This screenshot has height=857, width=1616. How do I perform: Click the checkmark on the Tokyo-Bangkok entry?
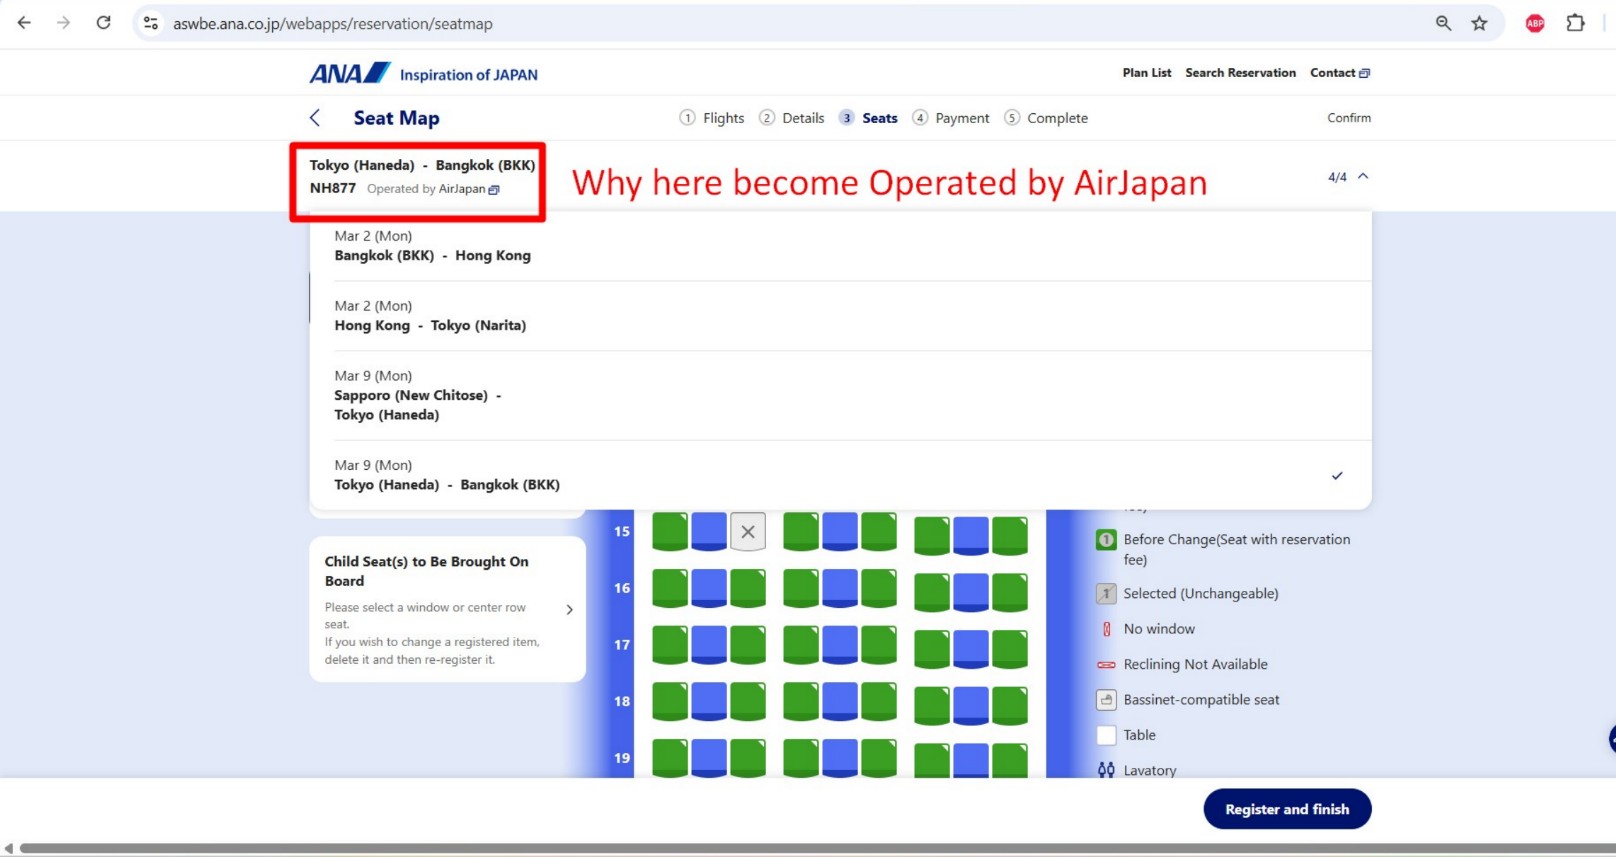coord(1337,475)
